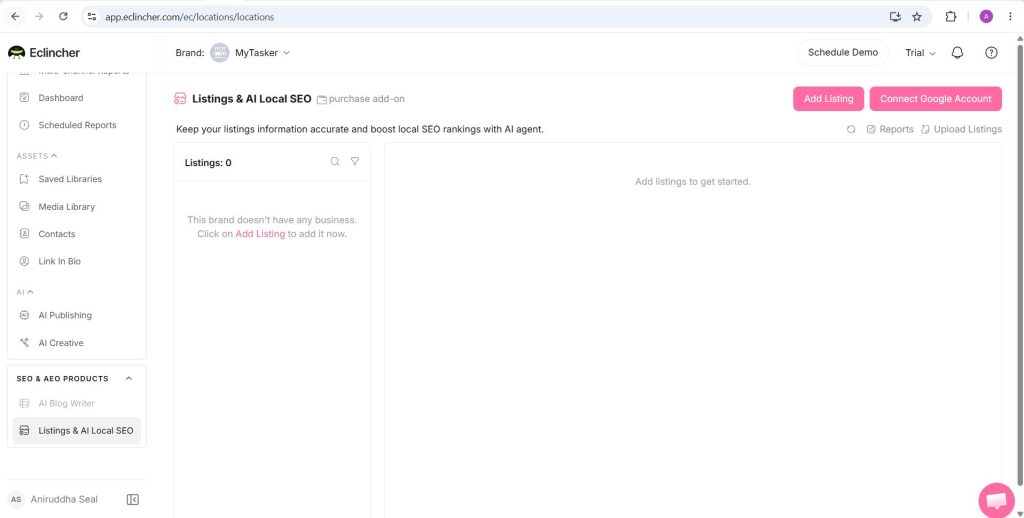Viewport: 1024px width, 518px height.
Task: Open AI Creative in the sidebar
Action: (61, 342)
